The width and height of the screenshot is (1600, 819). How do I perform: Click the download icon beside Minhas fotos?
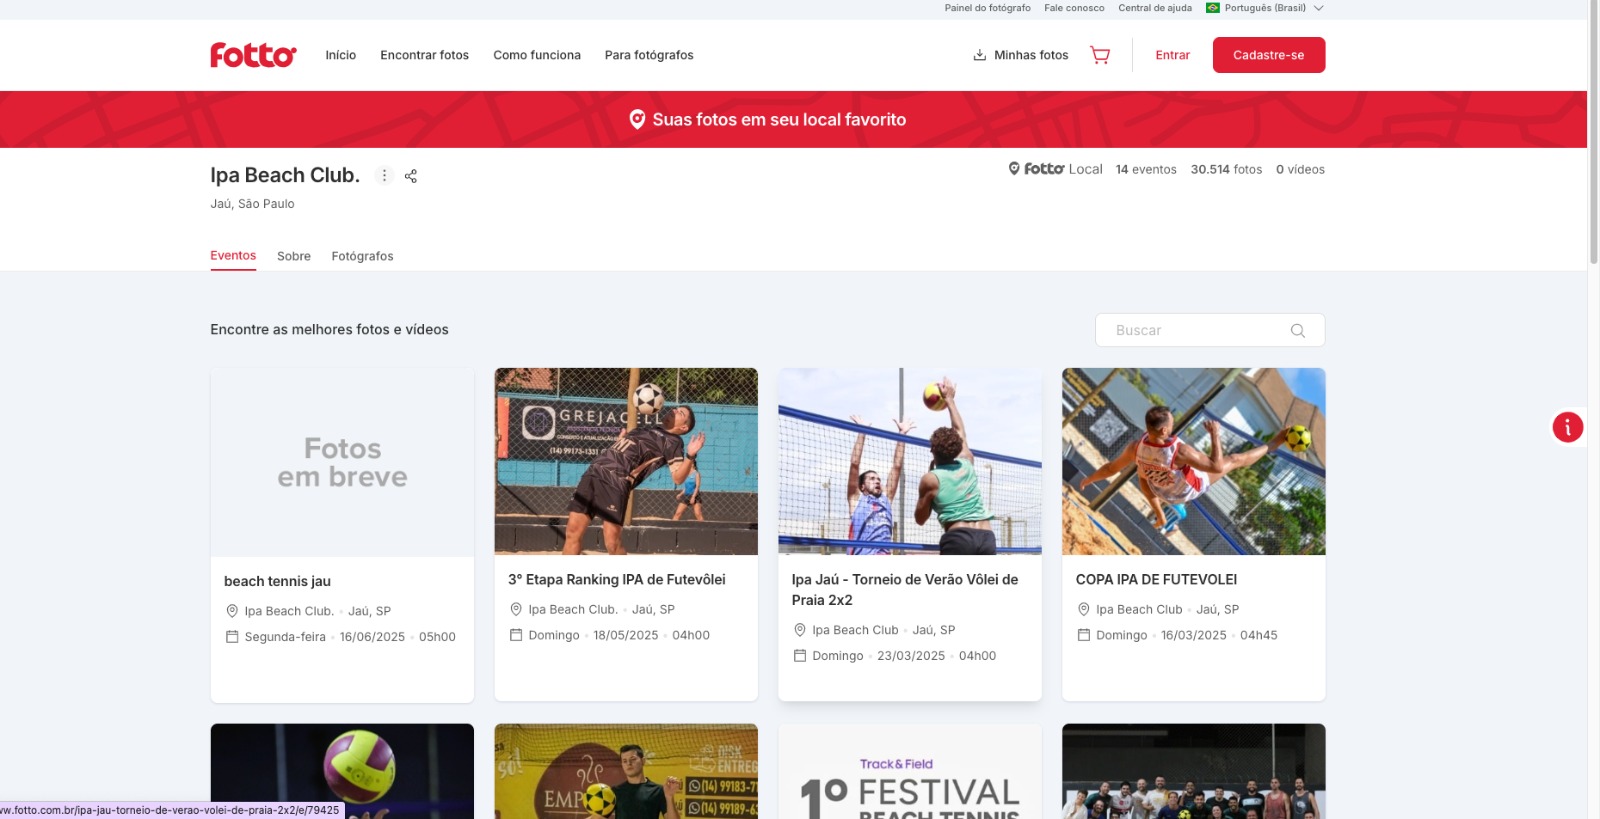click(x=980, y=55)
